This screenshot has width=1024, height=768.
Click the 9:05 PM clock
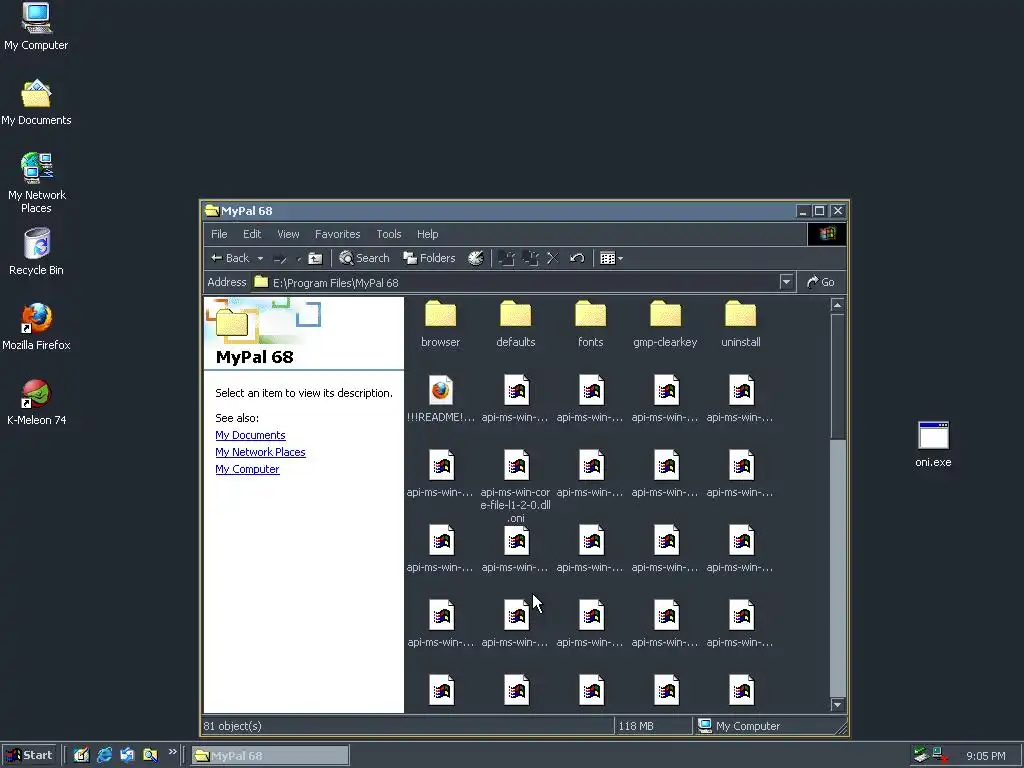tap(985, 756)
